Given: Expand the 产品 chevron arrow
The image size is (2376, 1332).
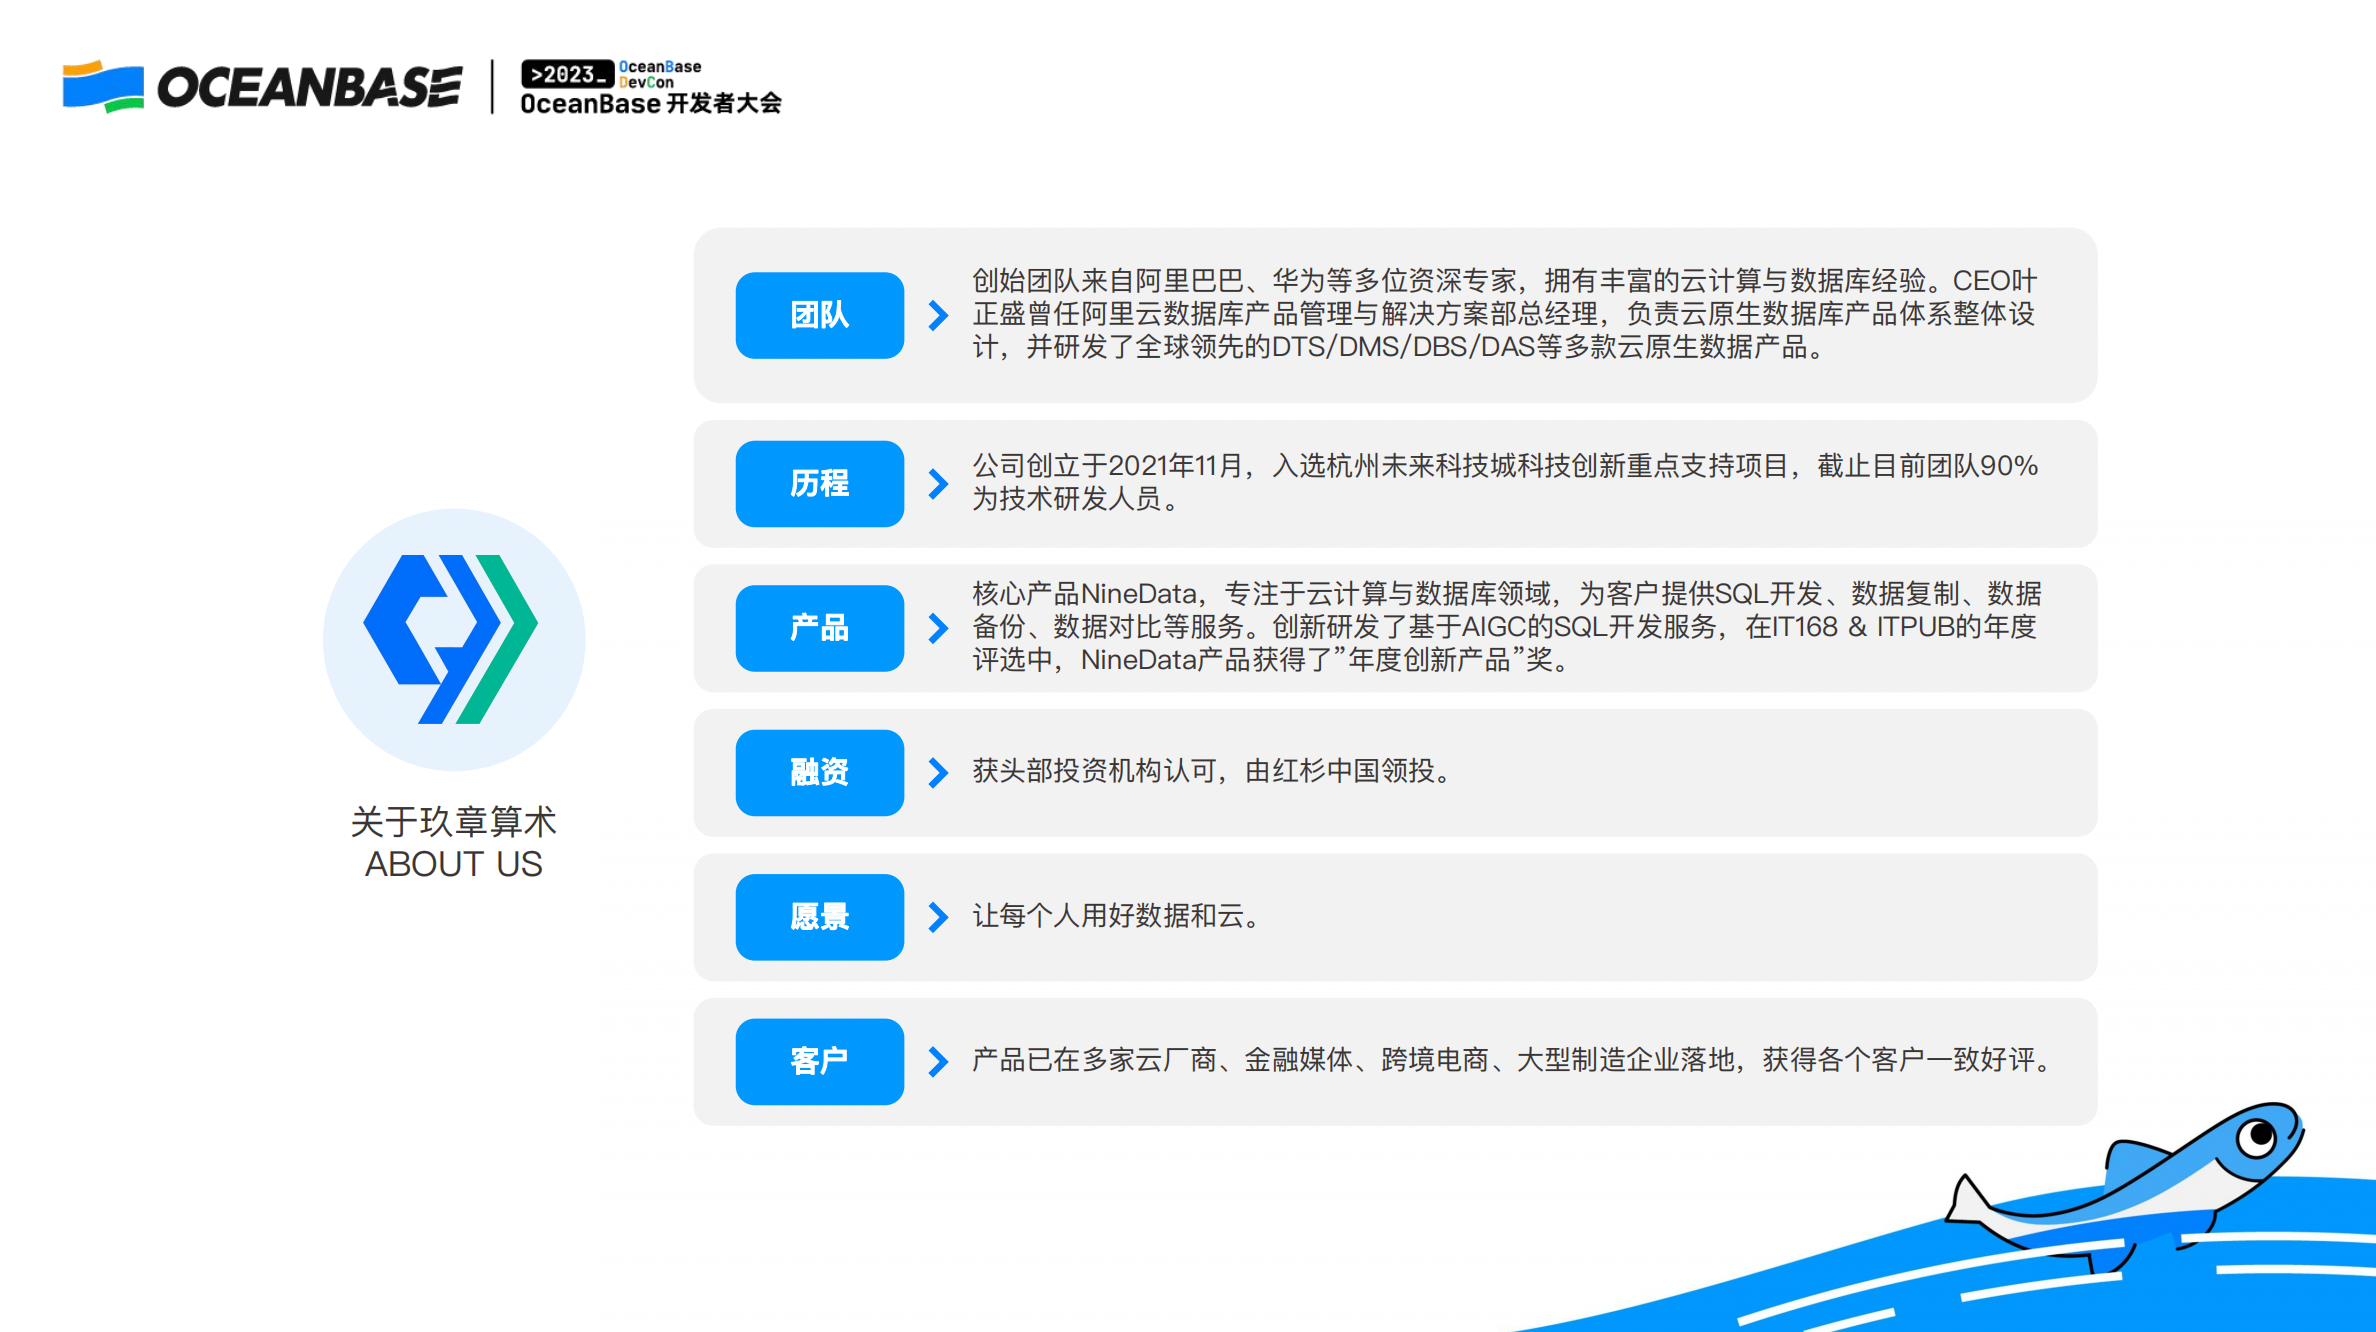Looking at the screenshot, I should coord(938,629).
